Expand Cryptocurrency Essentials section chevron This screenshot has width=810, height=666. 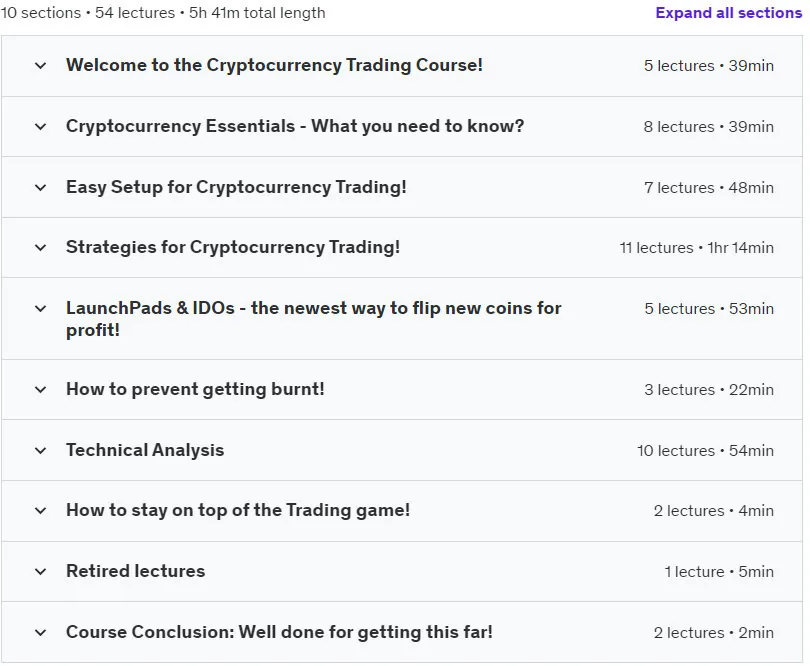pyautogui.click(x=40, y=127)
